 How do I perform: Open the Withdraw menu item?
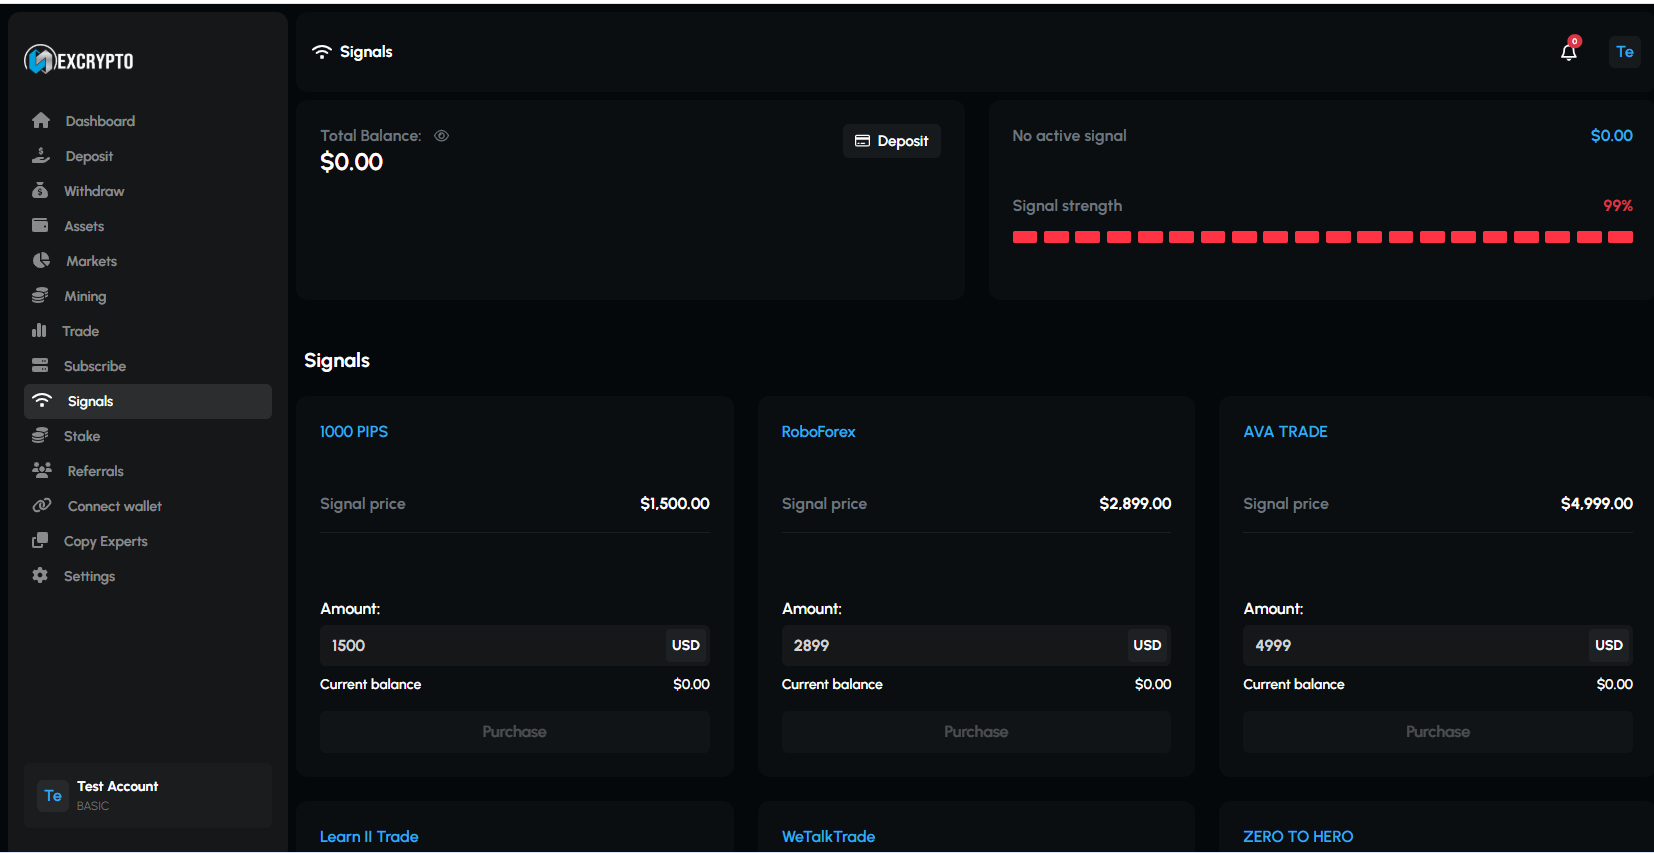[148, 190]
